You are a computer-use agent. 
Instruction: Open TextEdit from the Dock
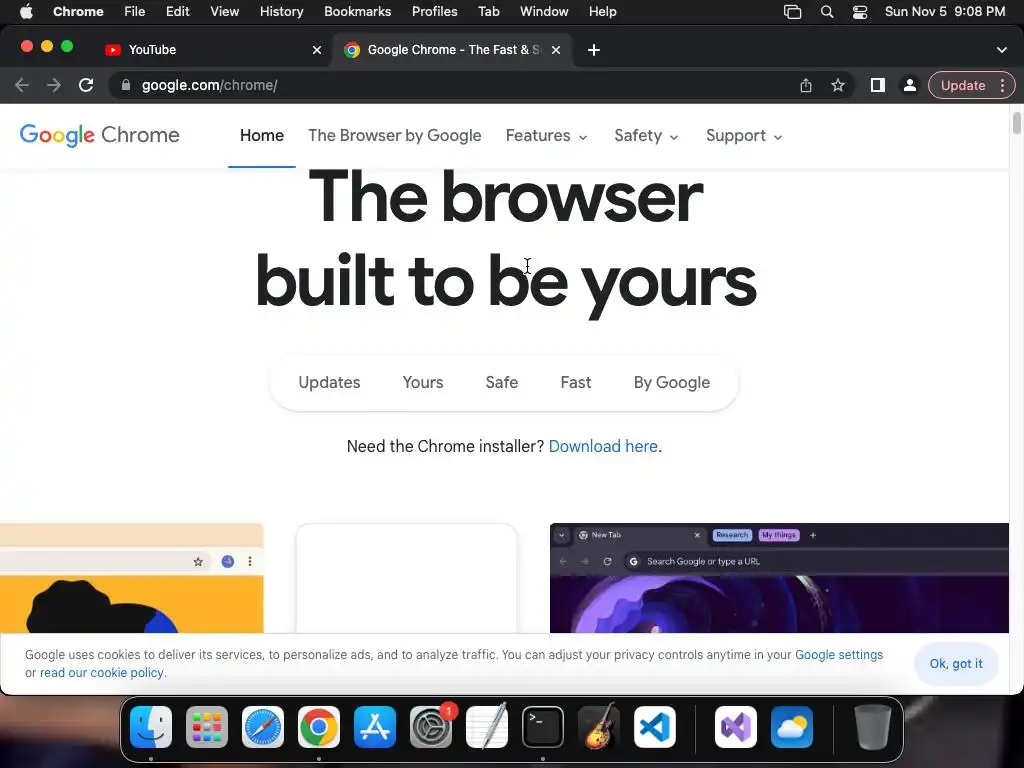487,727
